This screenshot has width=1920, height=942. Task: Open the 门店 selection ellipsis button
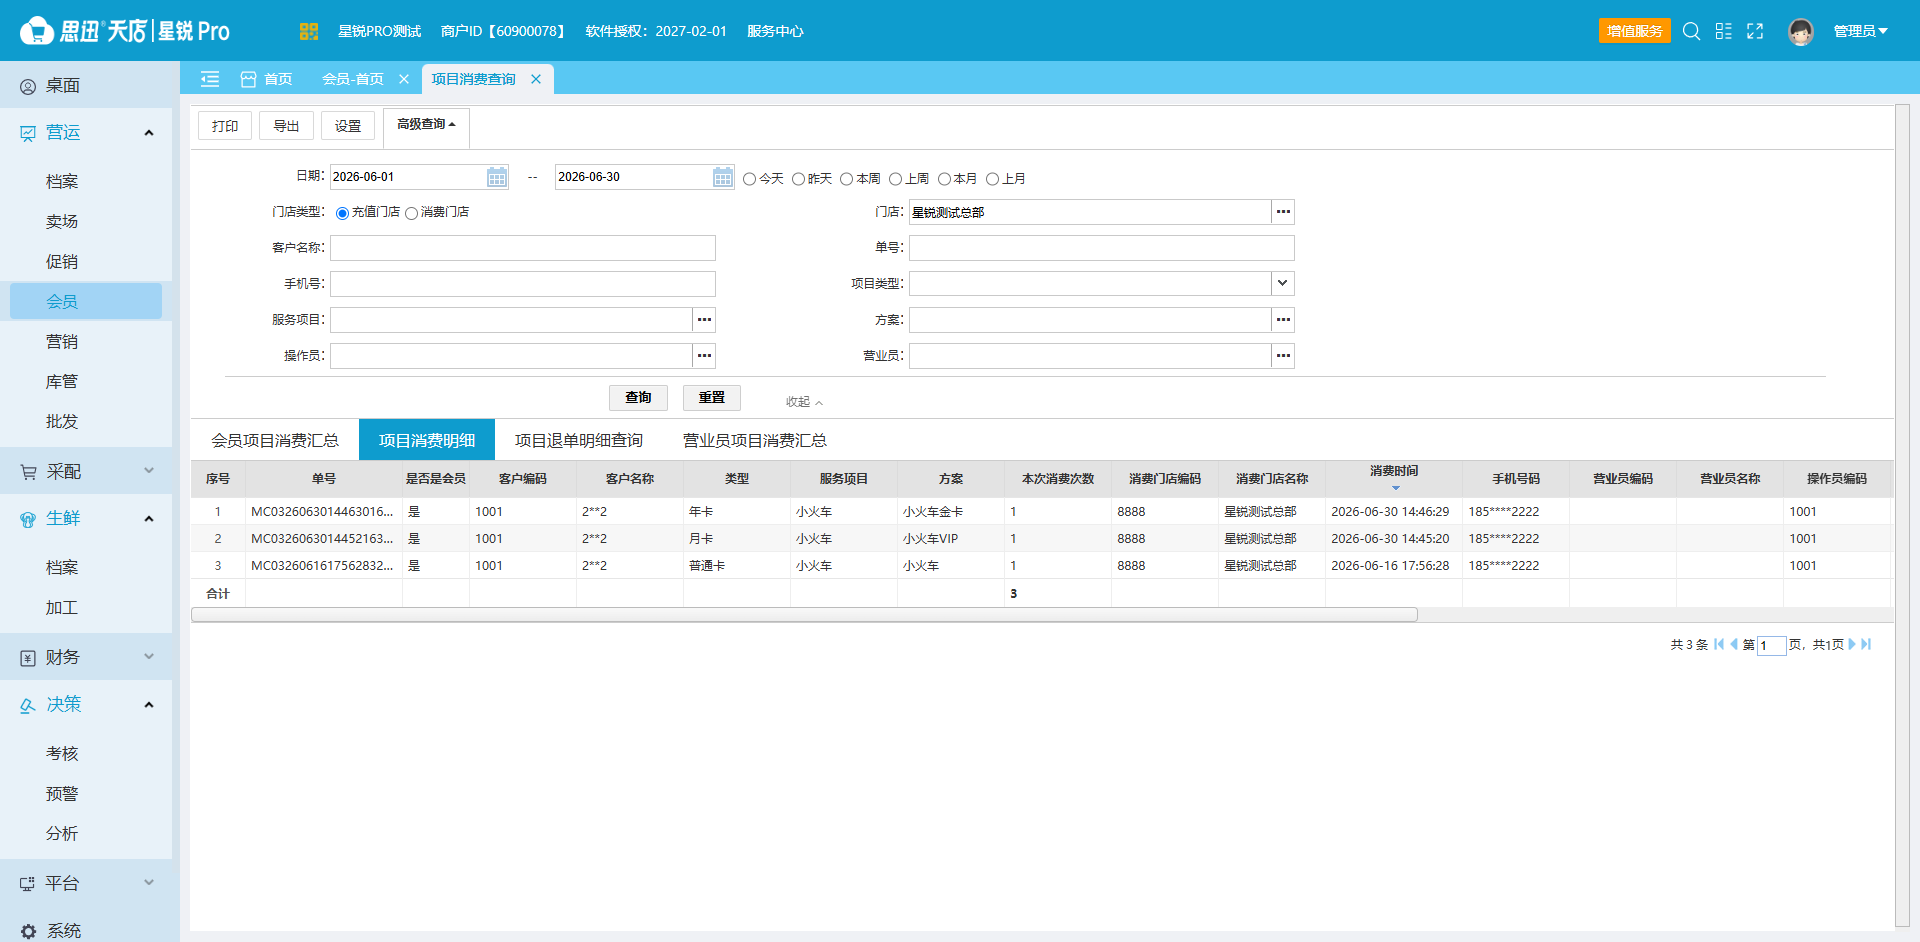pos(1283,212)
